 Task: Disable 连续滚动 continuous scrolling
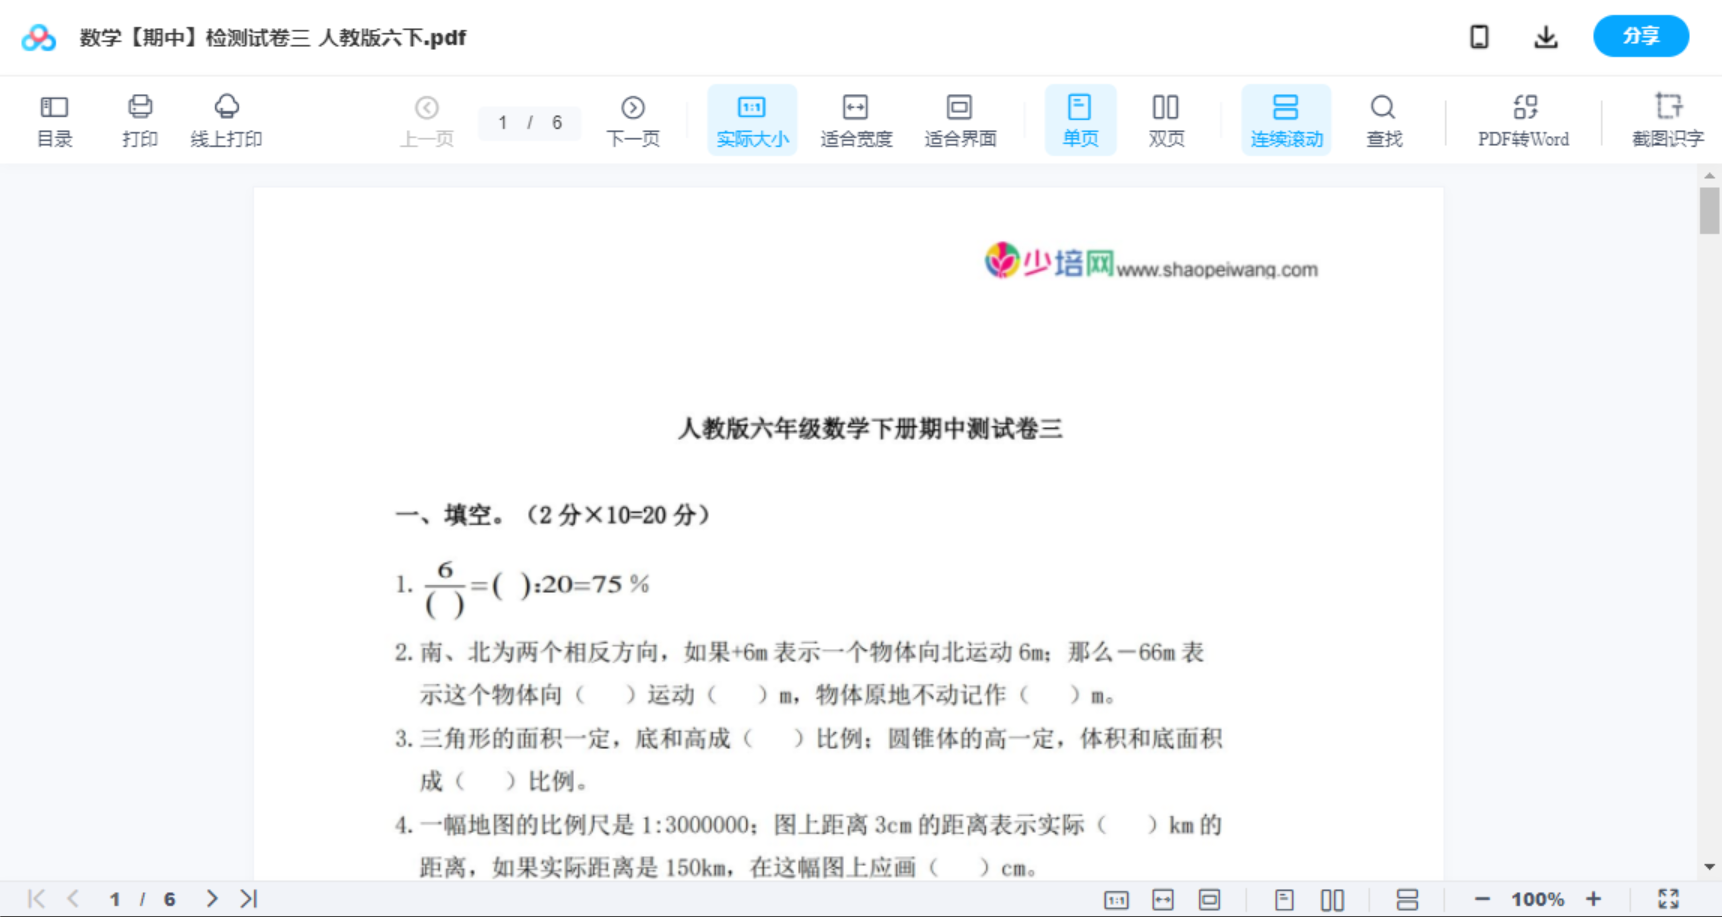coord(1286,119)
